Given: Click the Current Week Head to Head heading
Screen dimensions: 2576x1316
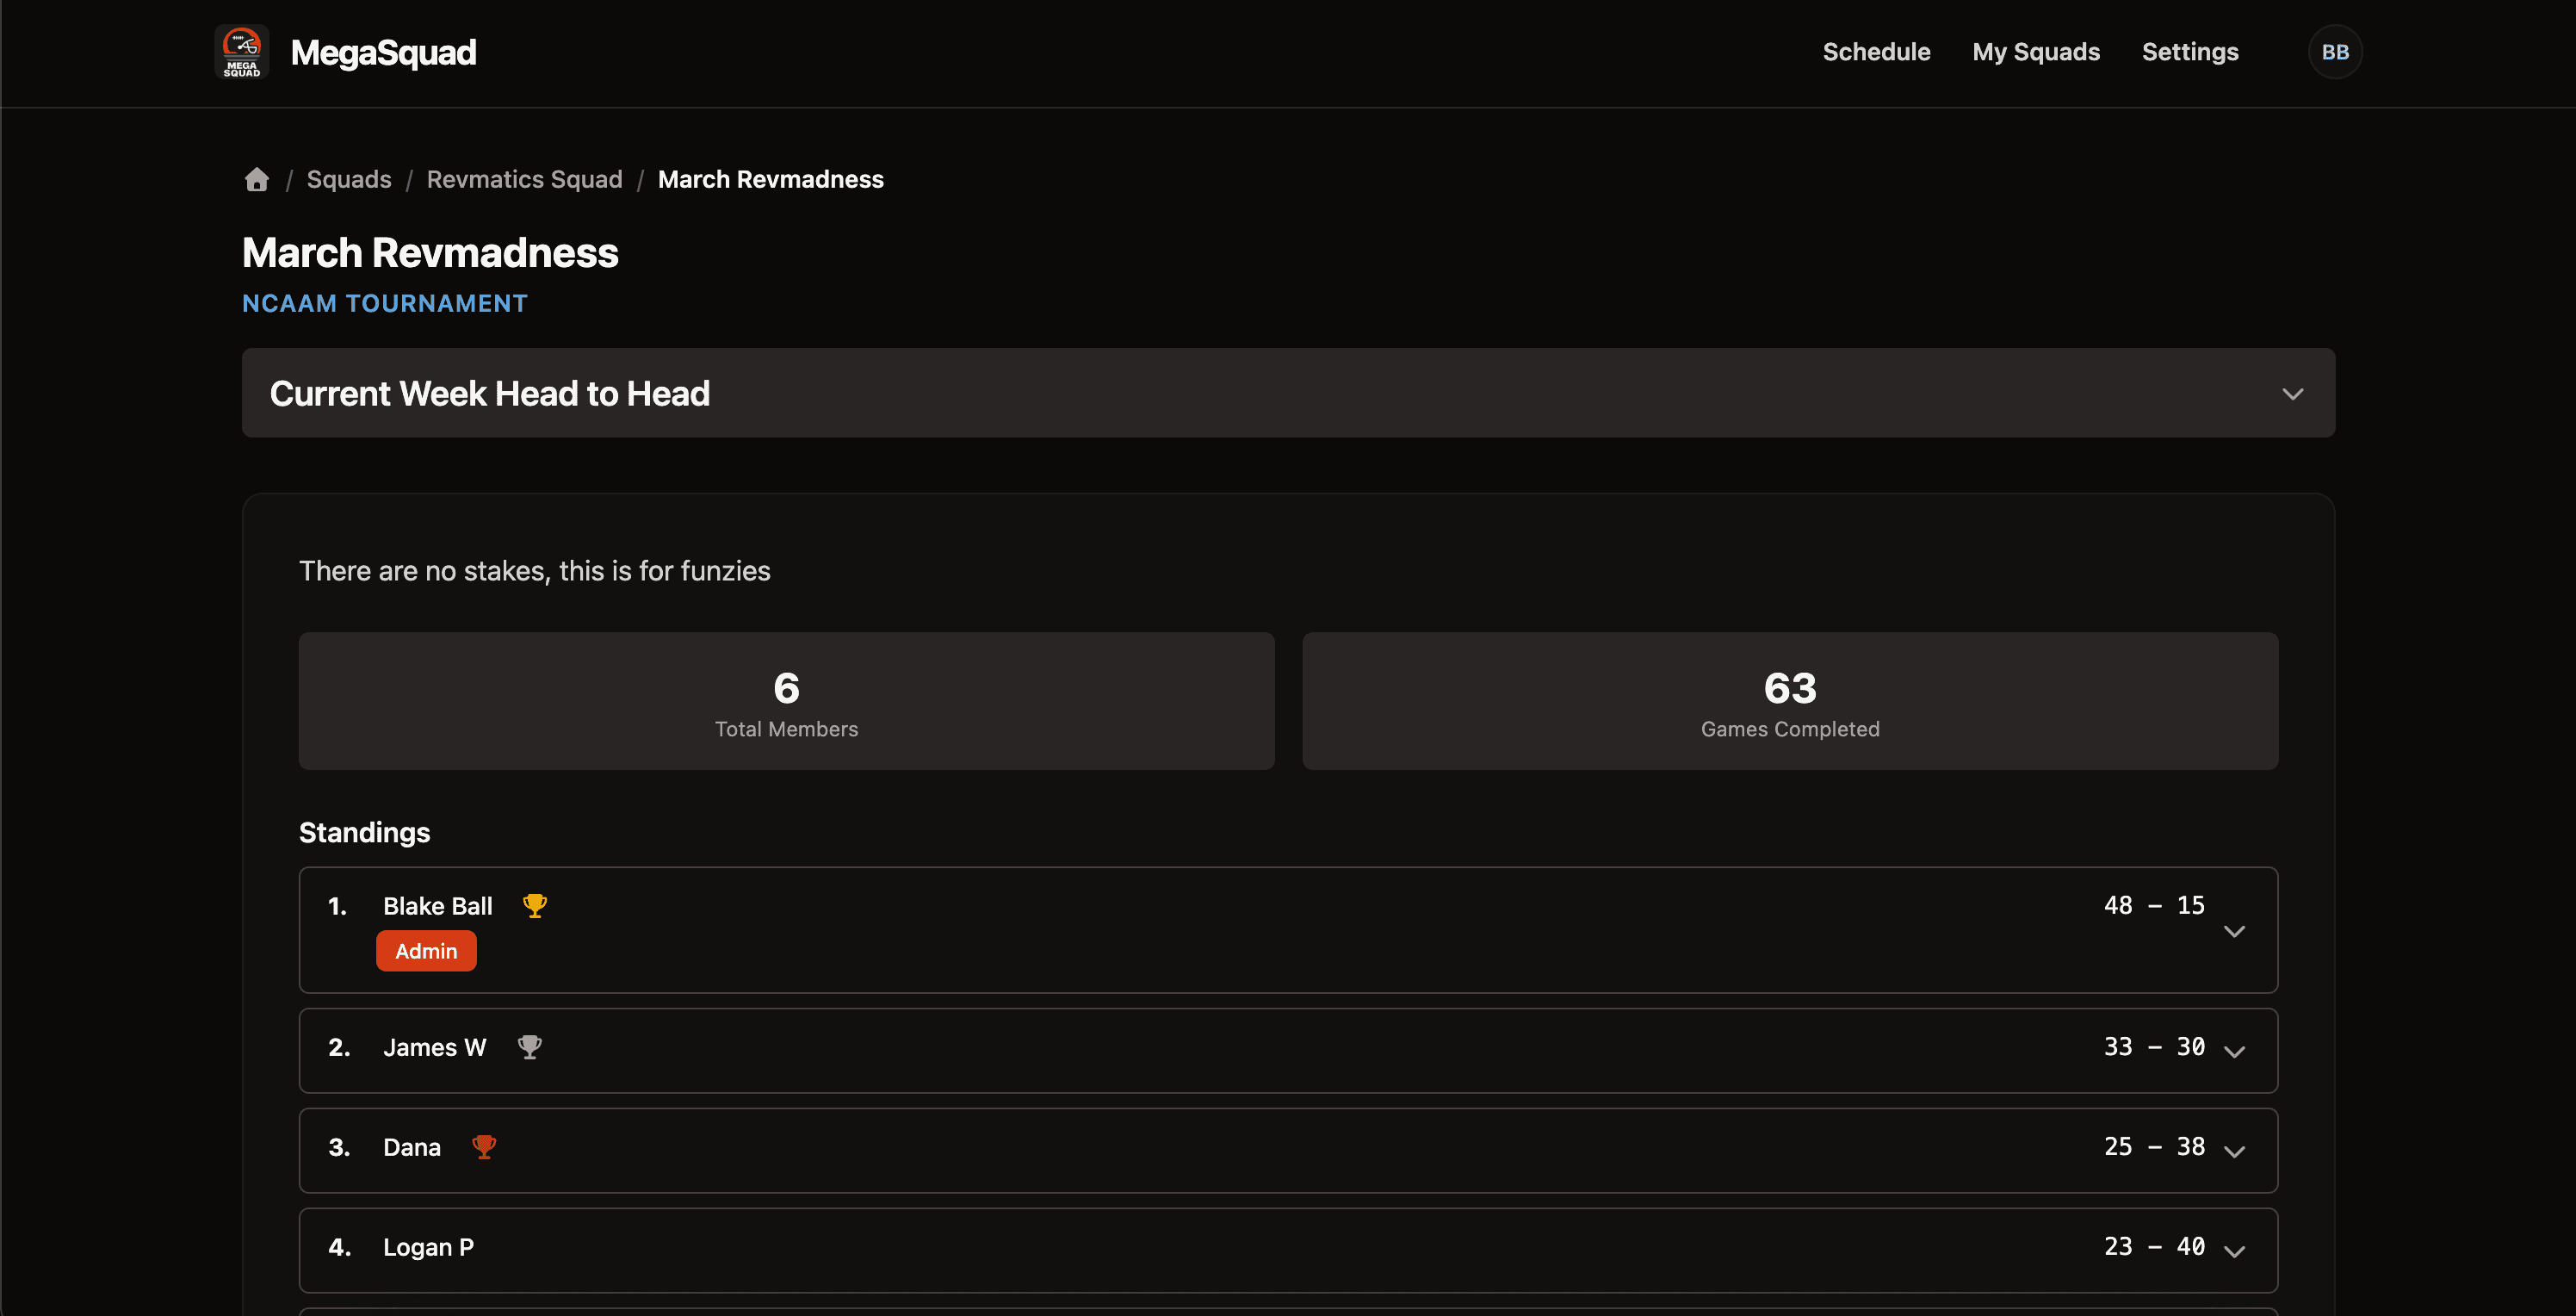Looking at the screenshot, I should tap(490, 394).
